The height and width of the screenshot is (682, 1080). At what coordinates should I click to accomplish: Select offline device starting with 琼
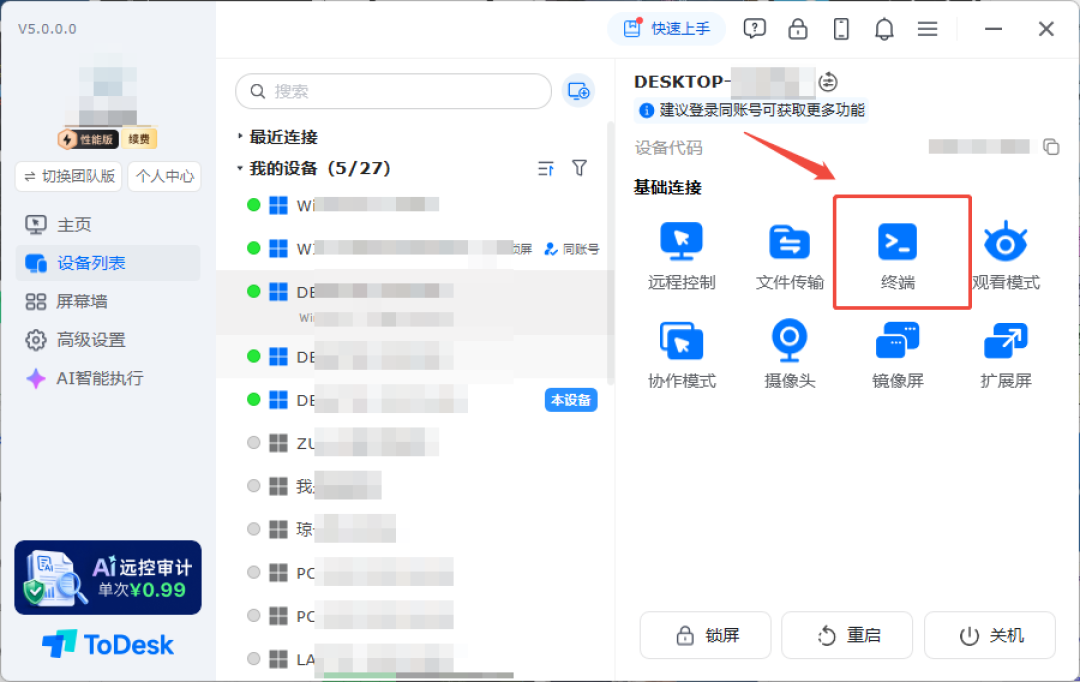tap(413, 529)
